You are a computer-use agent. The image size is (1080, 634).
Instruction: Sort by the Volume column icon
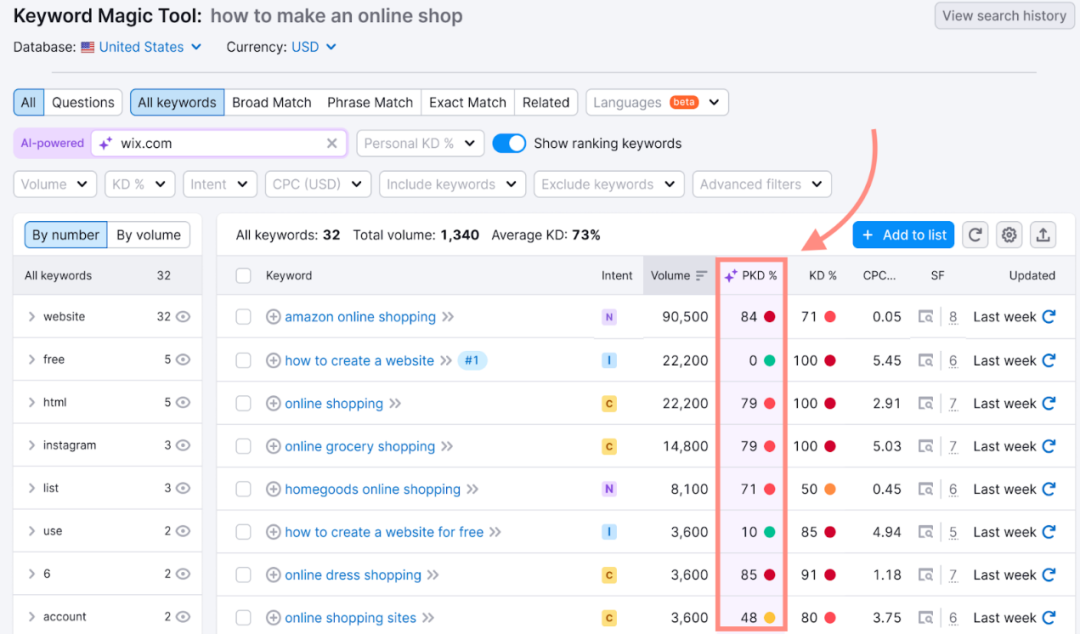point(702,276)
